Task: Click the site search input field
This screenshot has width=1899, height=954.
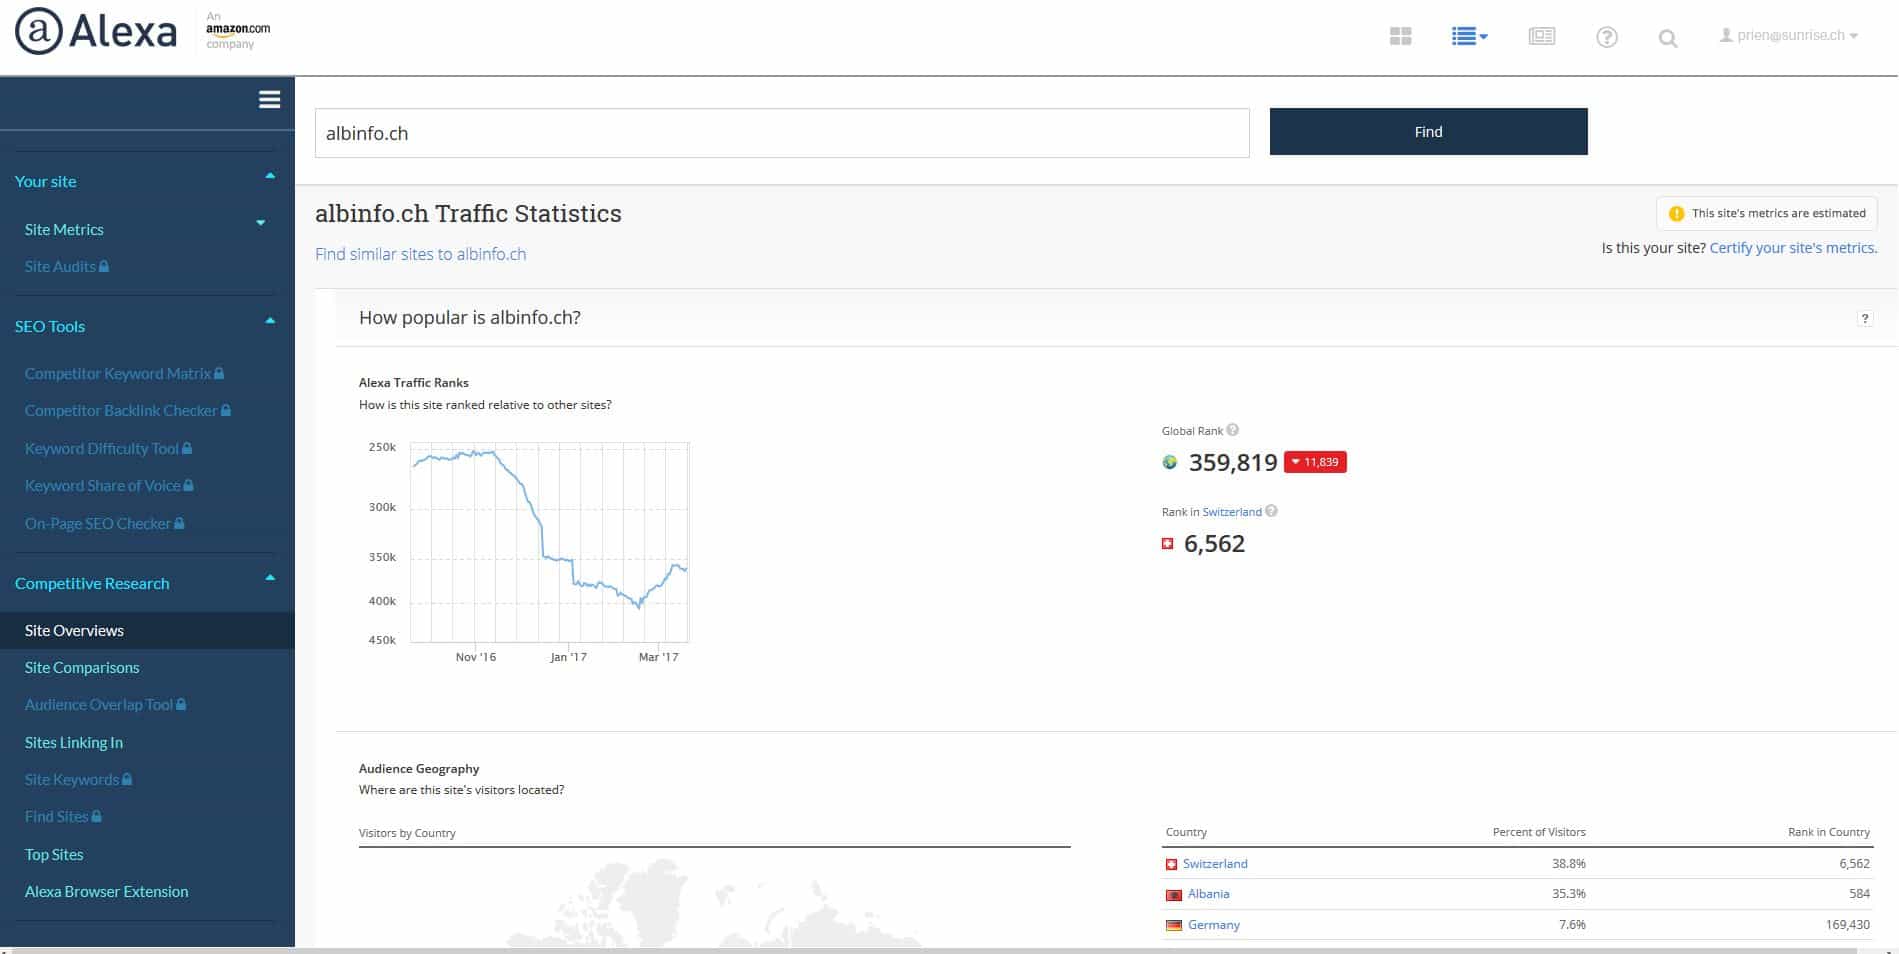Action: point(781,133)
